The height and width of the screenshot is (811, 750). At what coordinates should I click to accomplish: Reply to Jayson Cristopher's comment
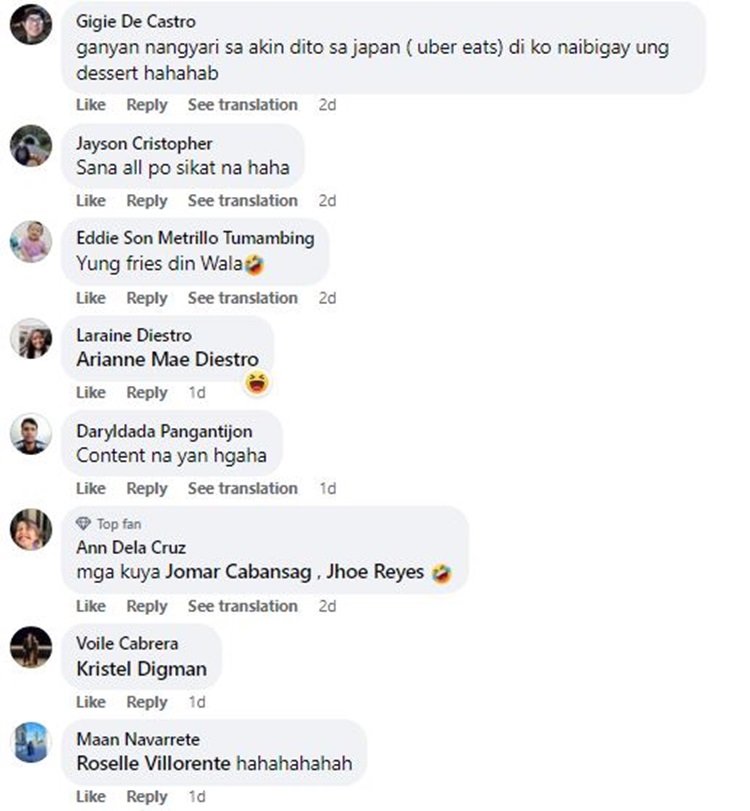pyautogui.click(x=147, y=201)
